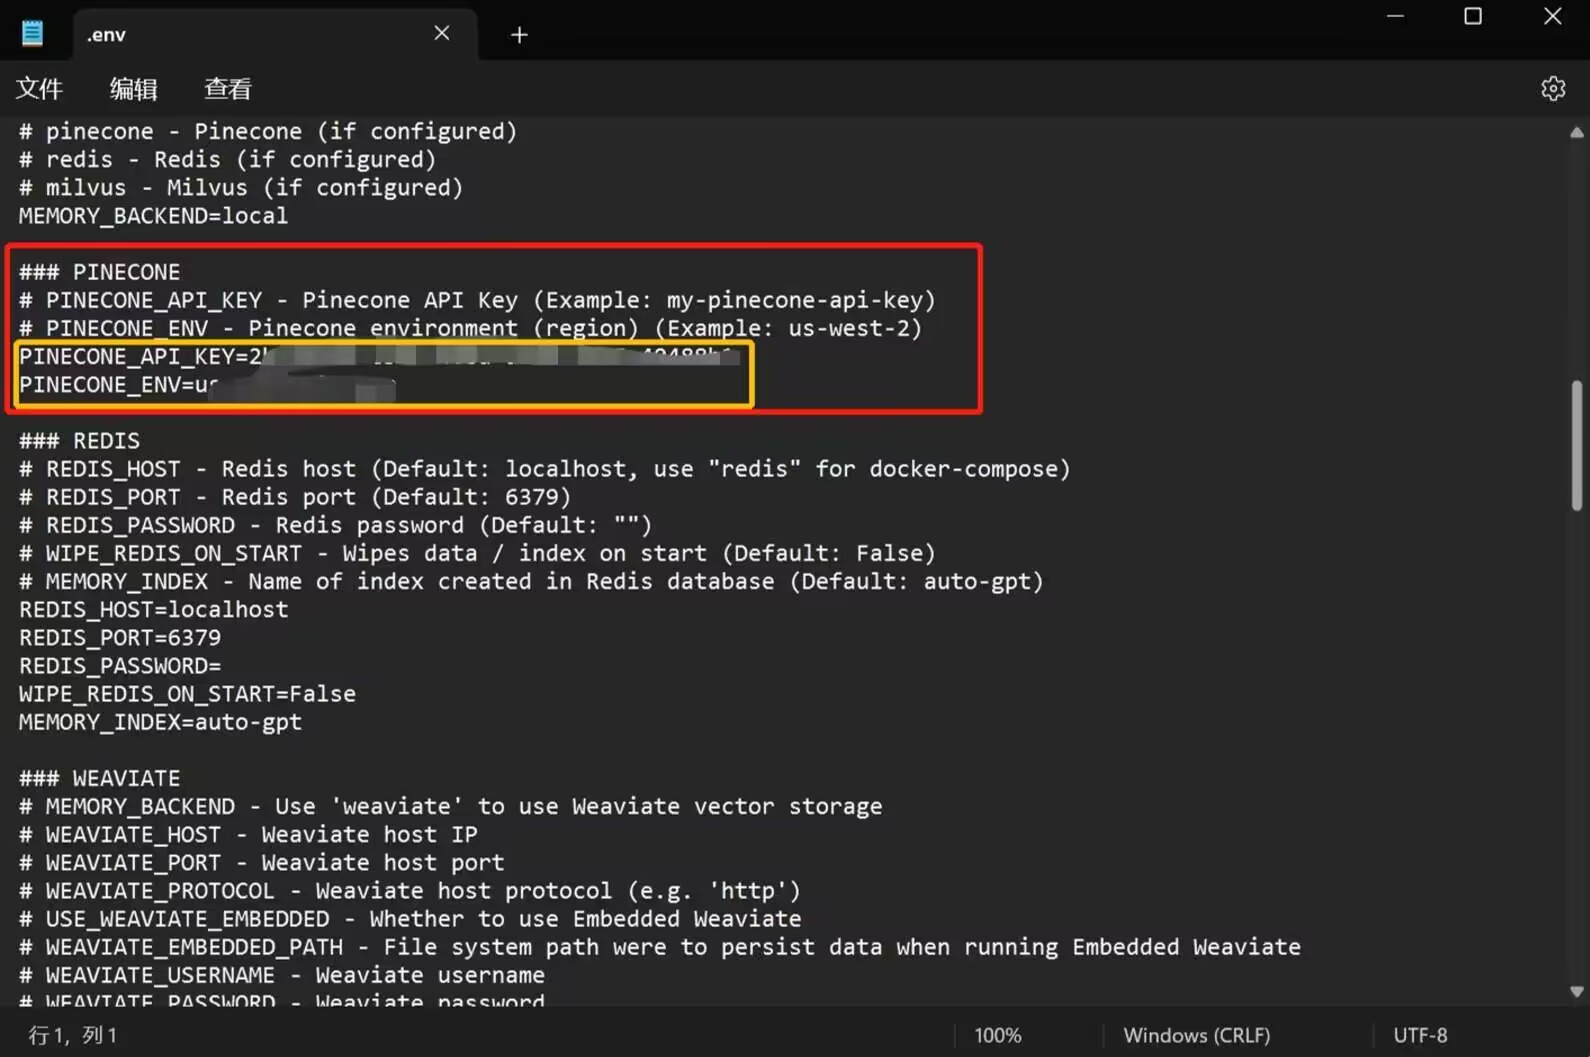Click the ### PINECONE heading line
This screenshot has height=1057, width=1590.
click(100, 272)
